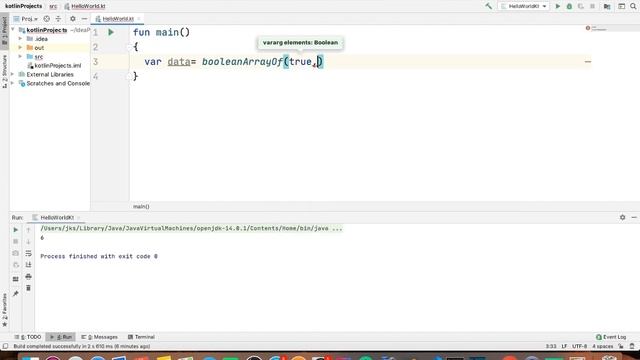640x360 pixels.
Task: Expand the src folder
Action: point(20,56)
